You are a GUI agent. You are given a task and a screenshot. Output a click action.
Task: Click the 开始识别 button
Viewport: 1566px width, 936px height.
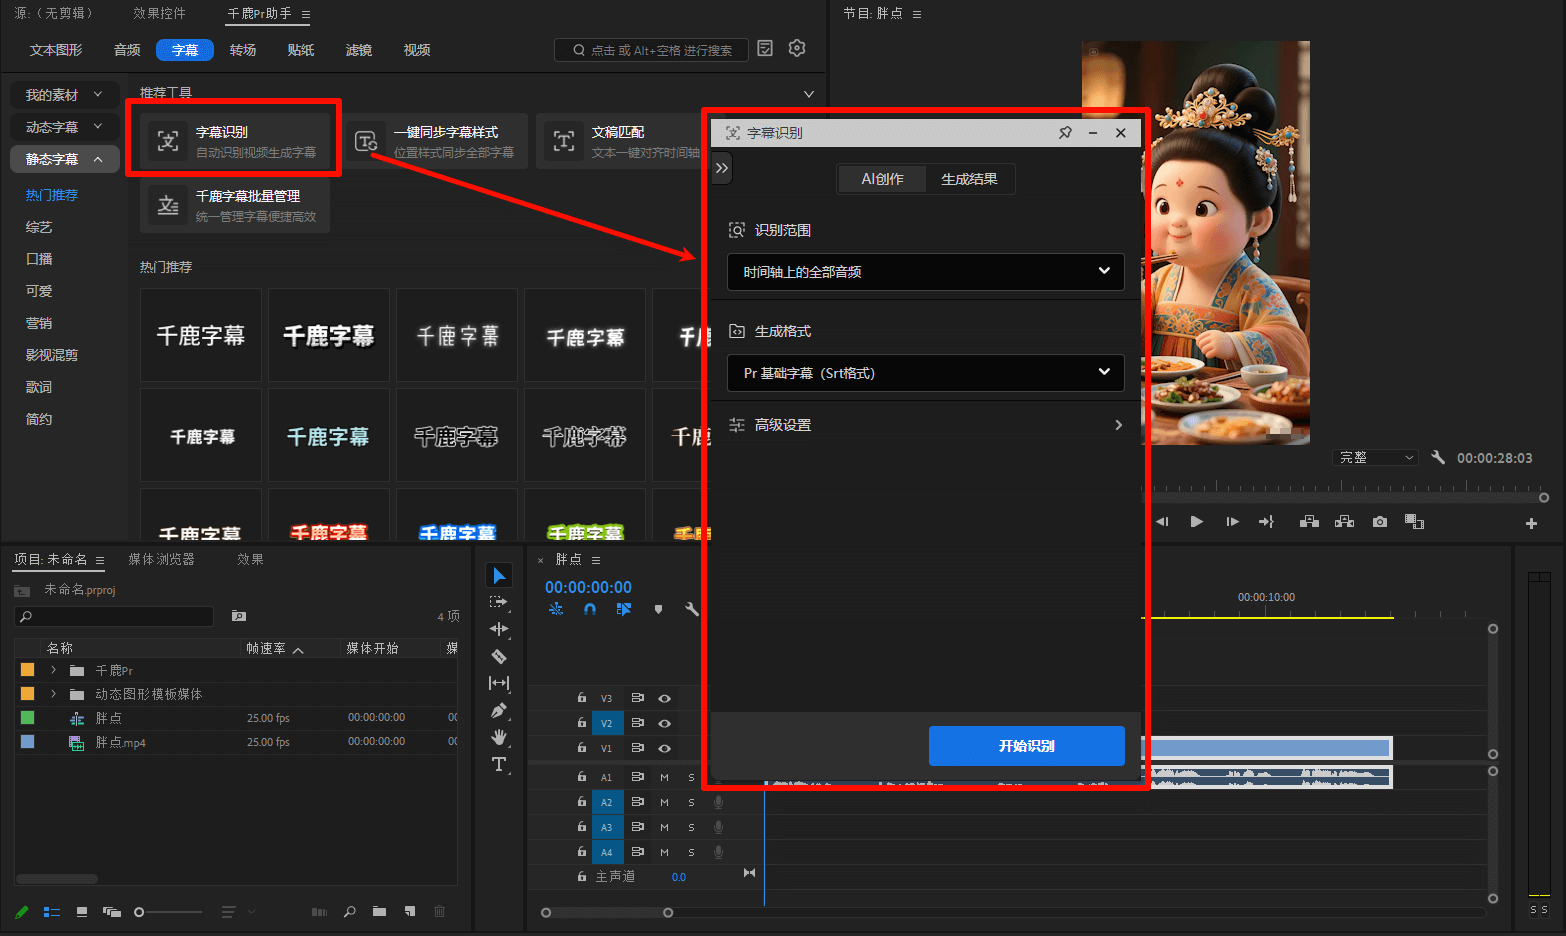coord(1026,746)
